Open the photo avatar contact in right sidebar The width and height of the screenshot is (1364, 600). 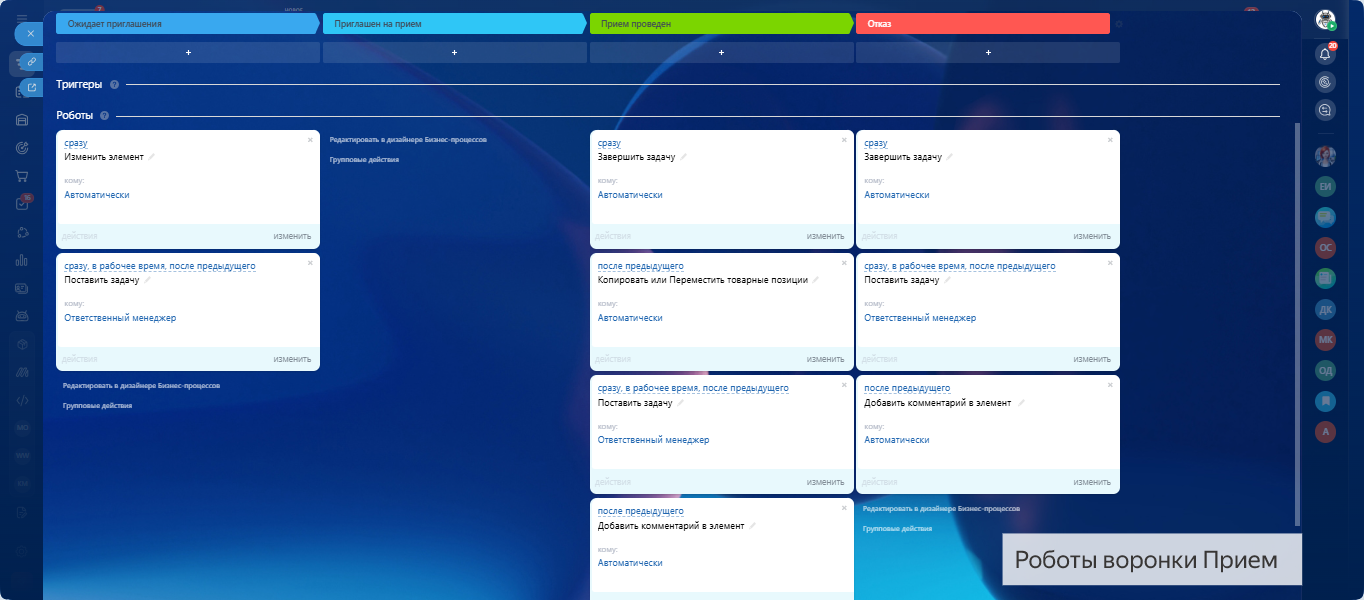click(x=1326, y=156)
